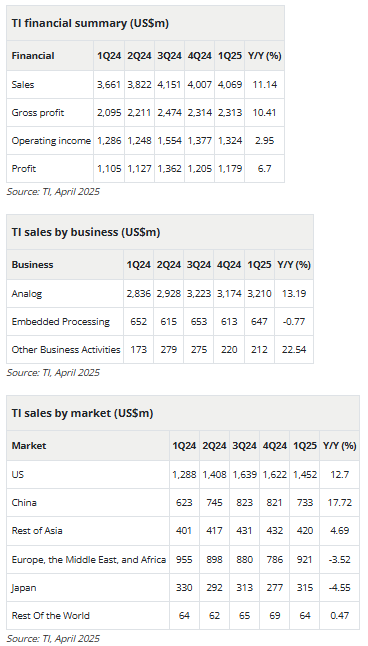Image resolution: width=368 pixels, height=646 pixels.
Task: Select Analog 1Q25 value 3,210
Action: tap(260, 294)
